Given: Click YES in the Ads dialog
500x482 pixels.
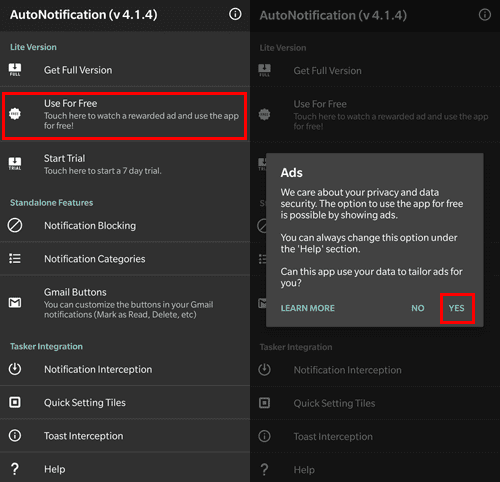Looking at the screenshot, I should coord(456,308).
